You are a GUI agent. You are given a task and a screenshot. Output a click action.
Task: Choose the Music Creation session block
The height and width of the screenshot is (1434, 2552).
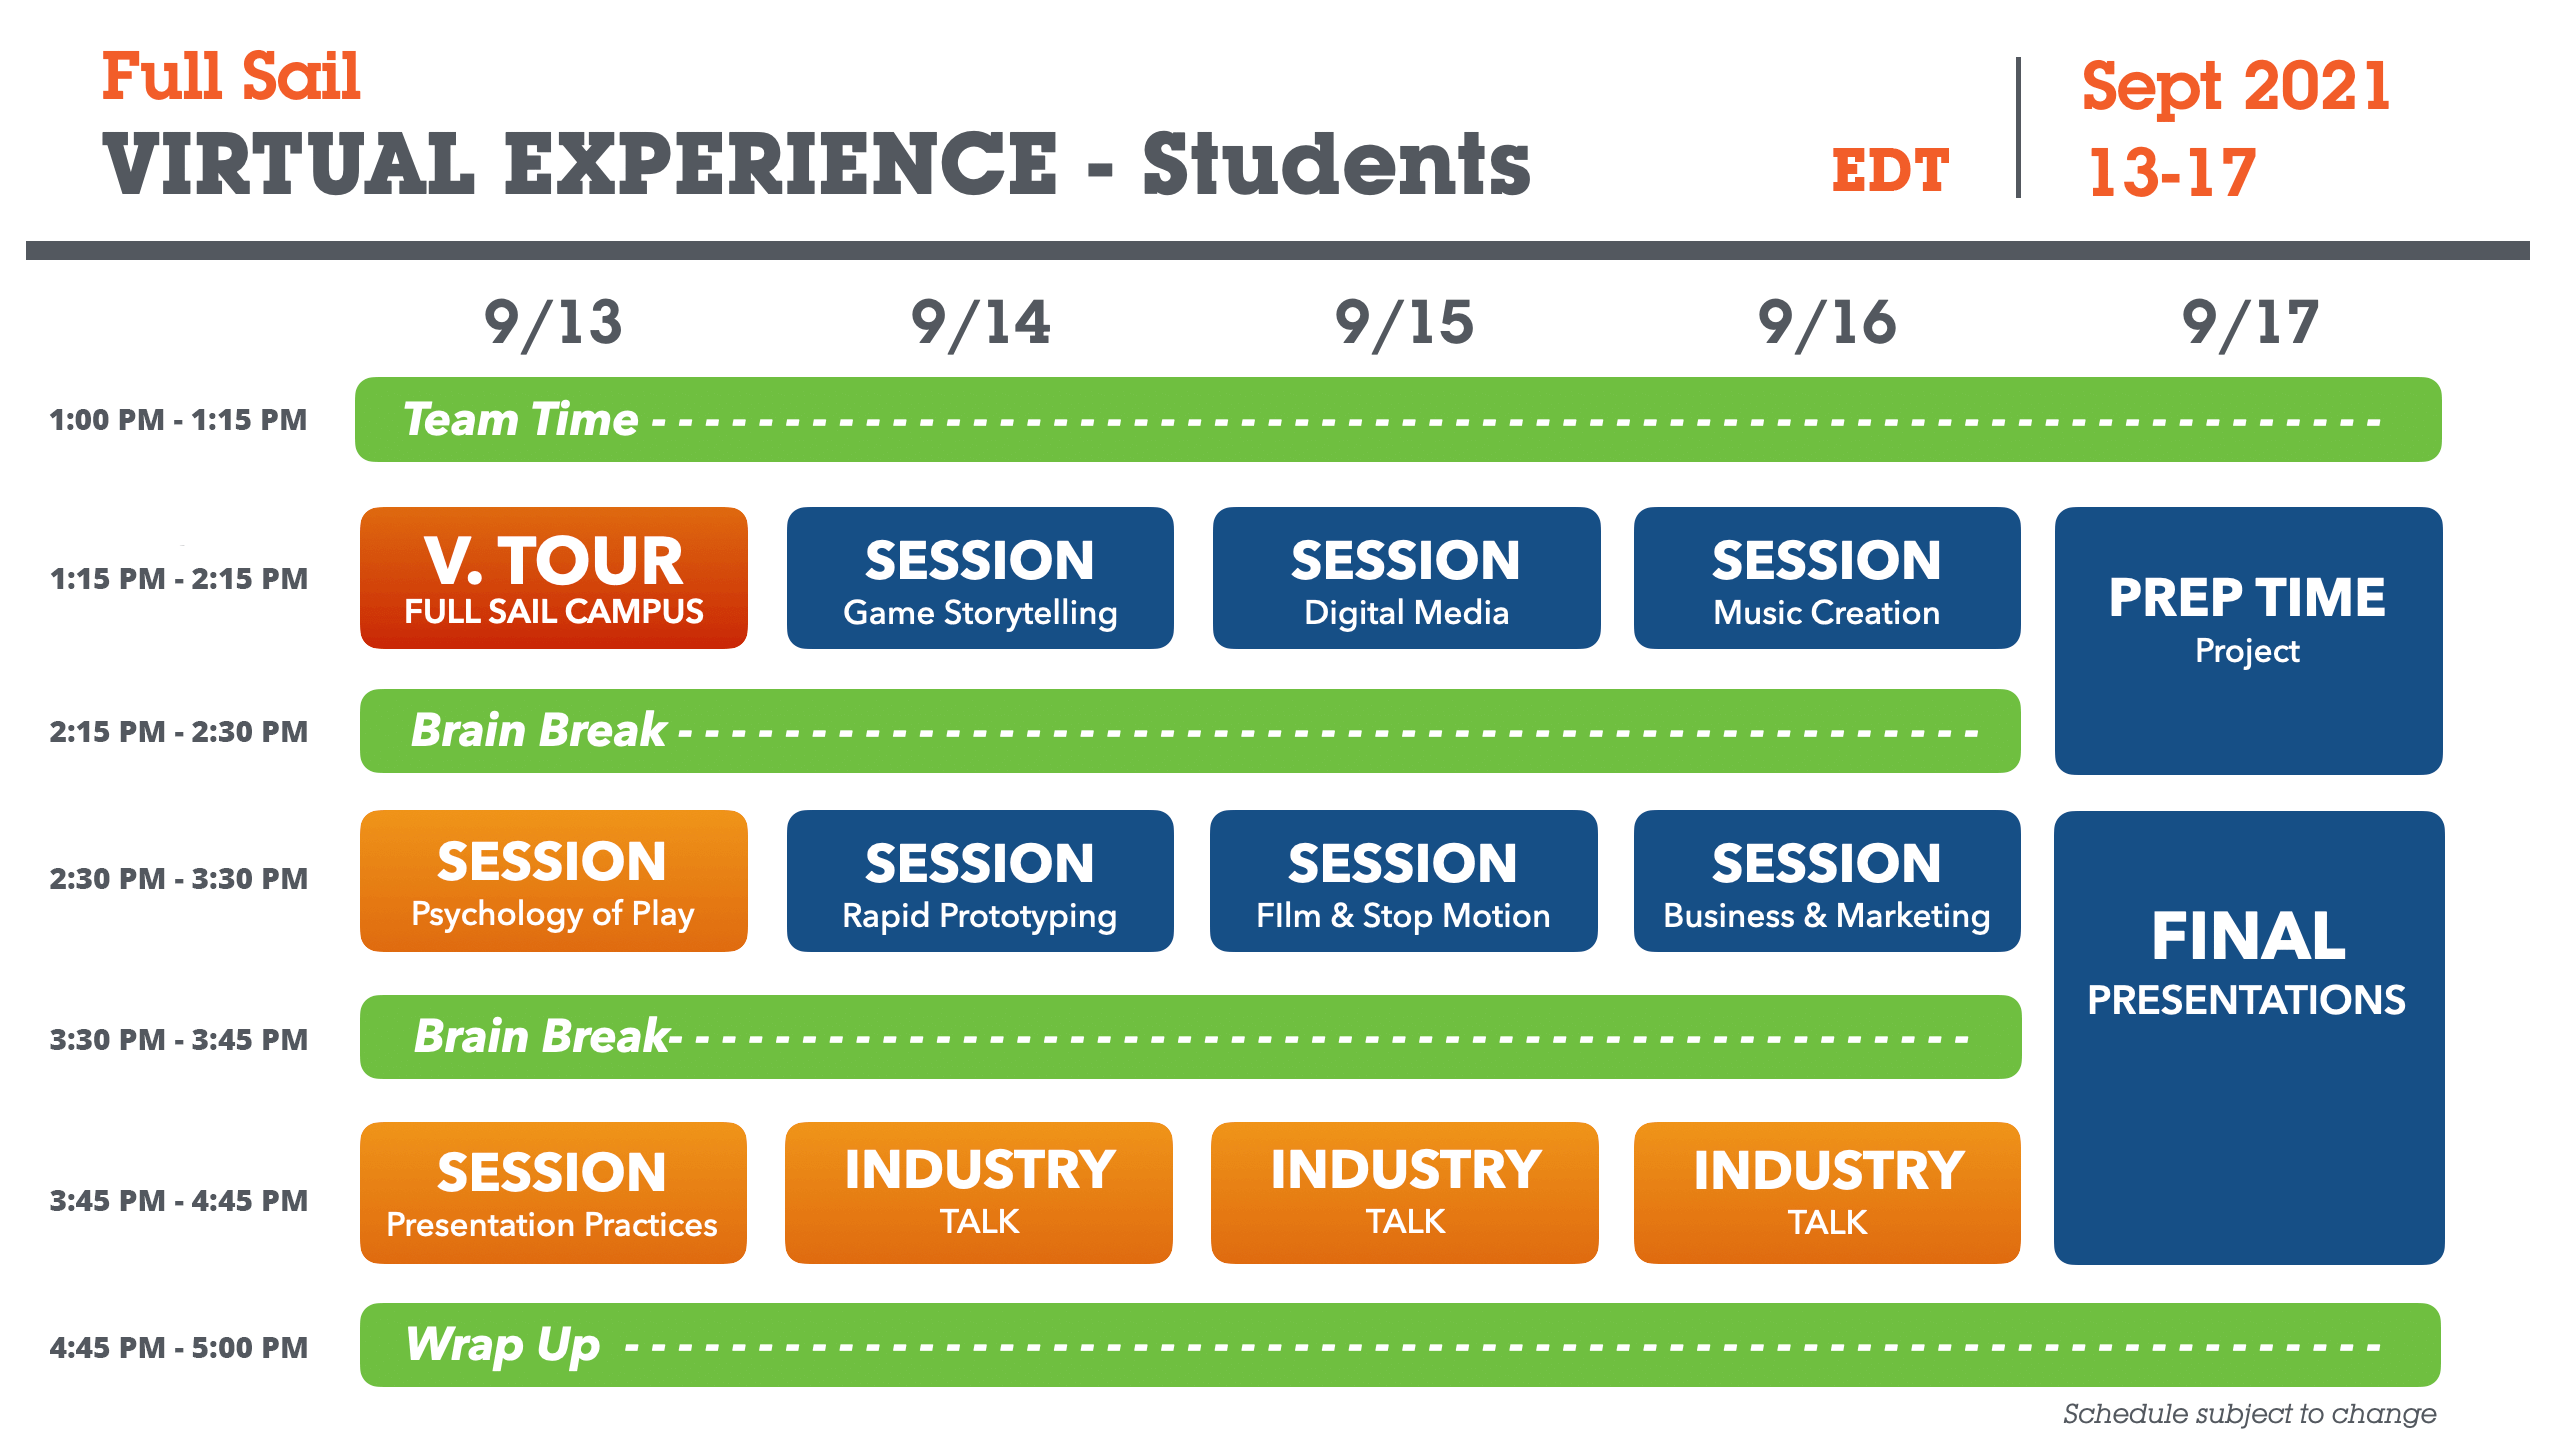tap(1826, 578)
